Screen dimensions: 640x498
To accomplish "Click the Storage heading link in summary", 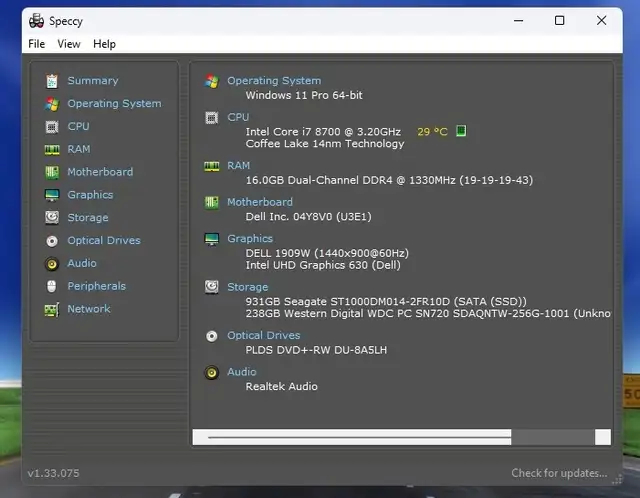I will pyautogui.click(x=247, y=287).
